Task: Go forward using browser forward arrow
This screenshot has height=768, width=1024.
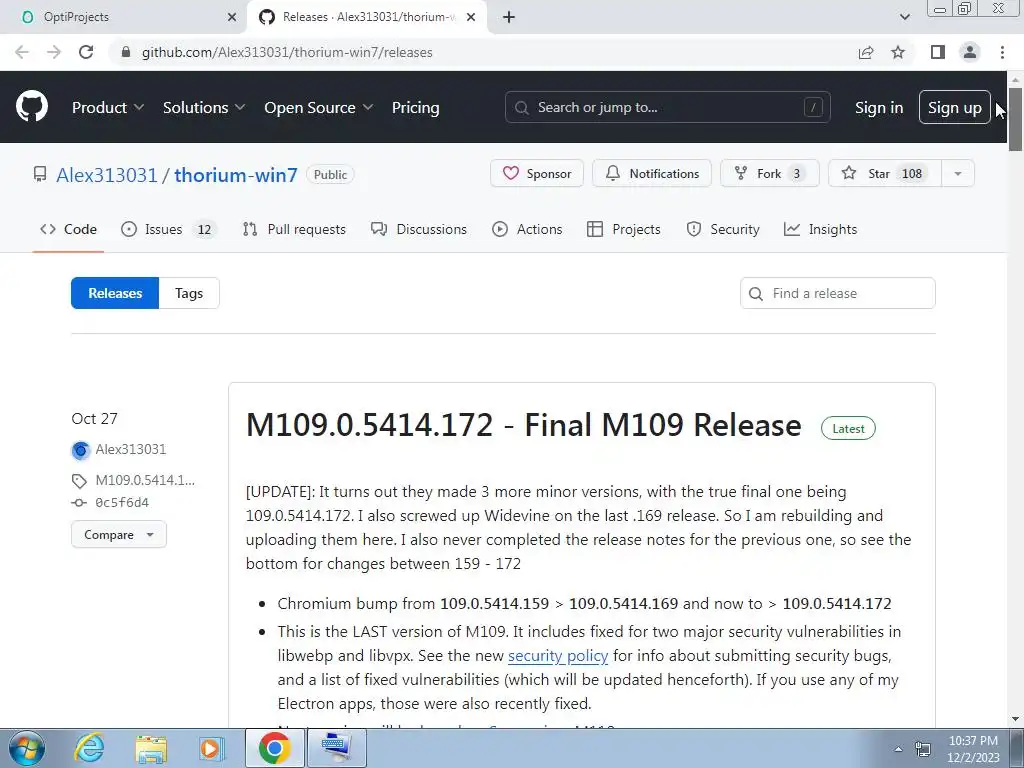Action: [54, 52]
